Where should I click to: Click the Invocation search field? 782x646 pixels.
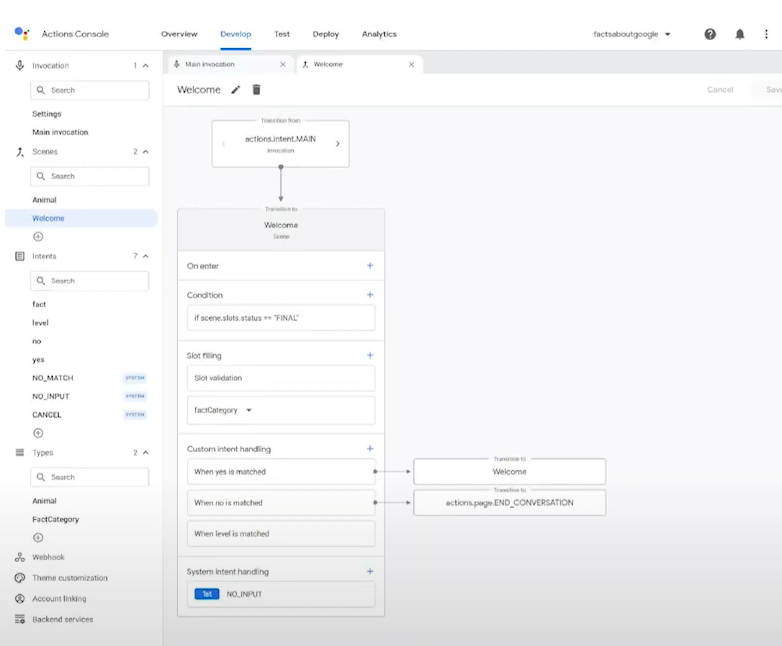[x=90, y=90]
